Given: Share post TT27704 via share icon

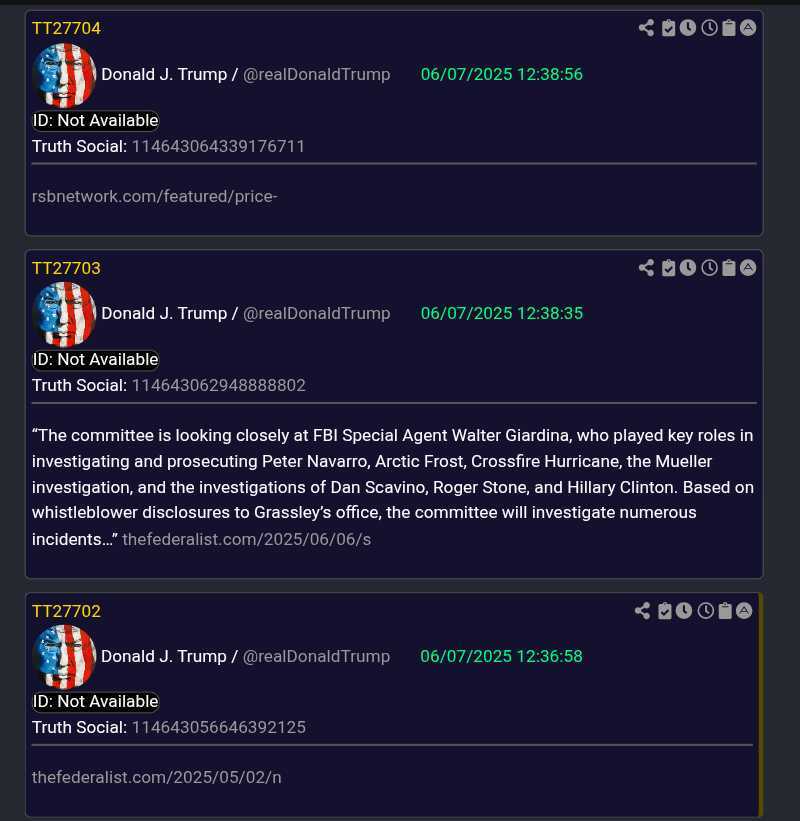Looking at the screenshot, I should (x=647, y=28).
